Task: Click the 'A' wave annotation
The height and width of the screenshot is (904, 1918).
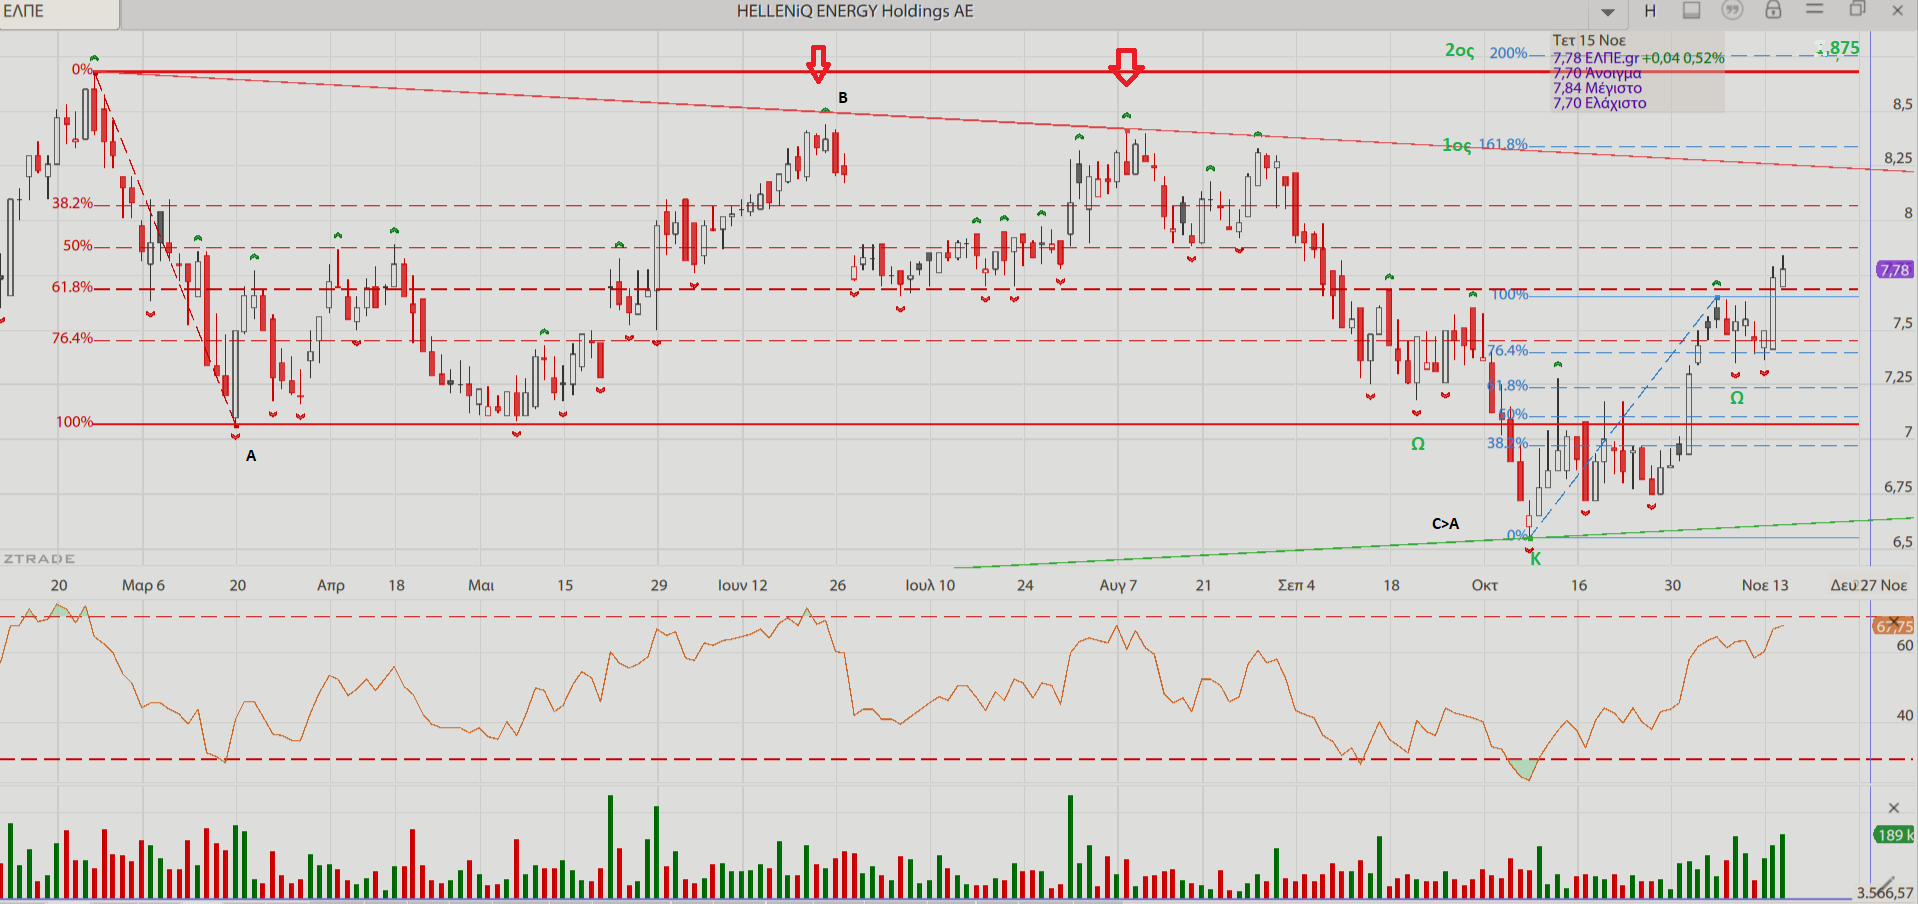Action: click(x=251, y=456)
